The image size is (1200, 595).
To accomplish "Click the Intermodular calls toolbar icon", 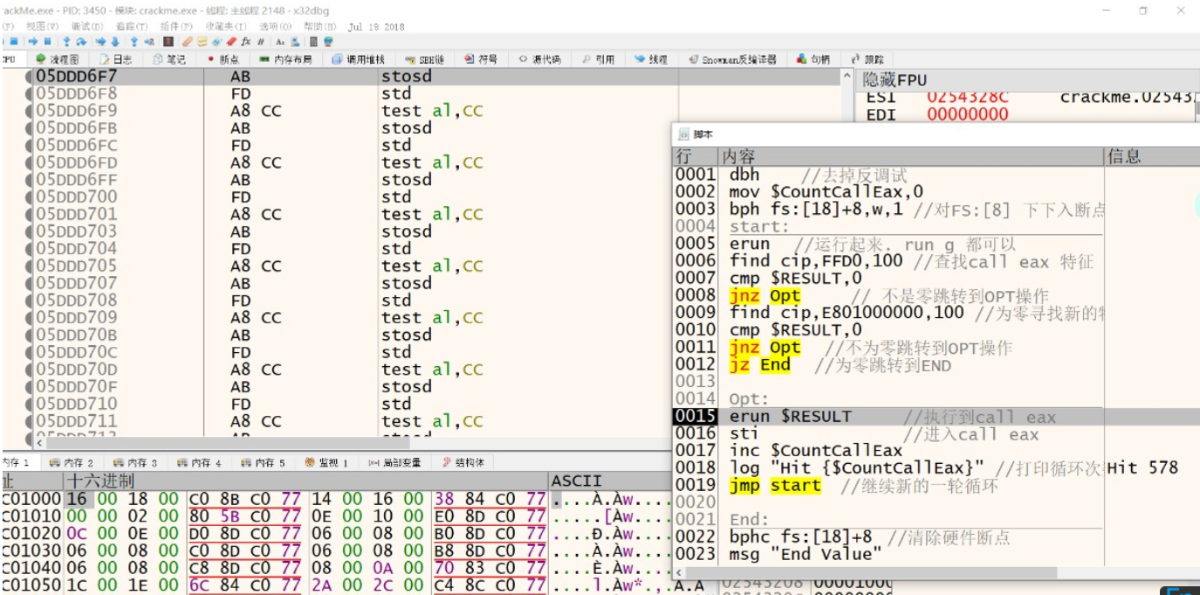I will point(296,42).
